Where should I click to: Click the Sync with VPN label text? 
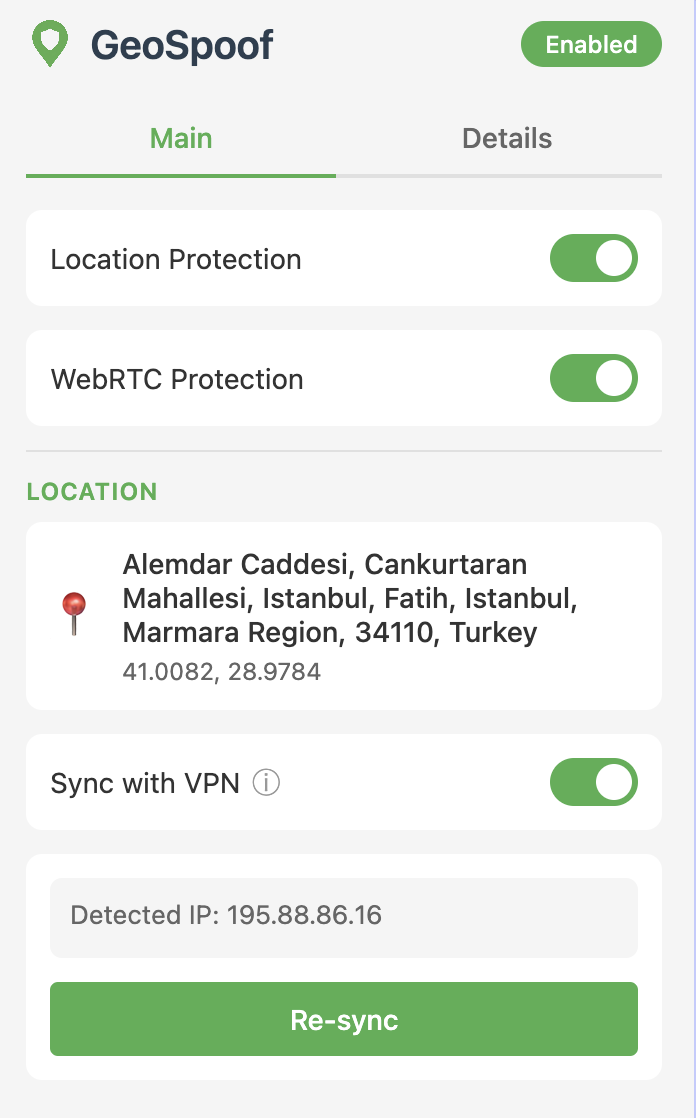pos(145,783)
